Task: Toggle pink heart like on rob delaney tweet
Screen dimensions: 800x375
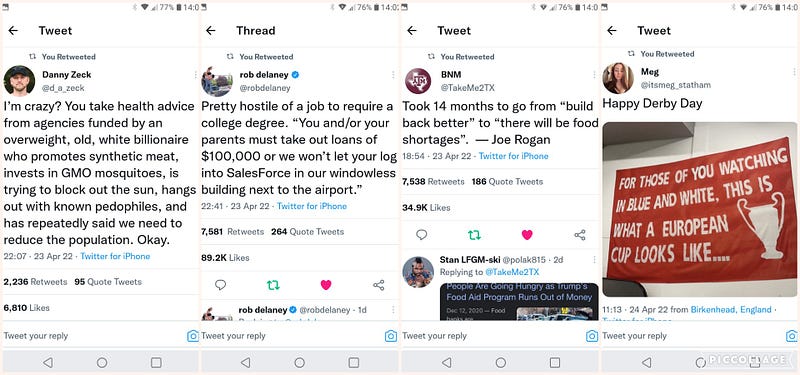Action: (x=326, y=285)
